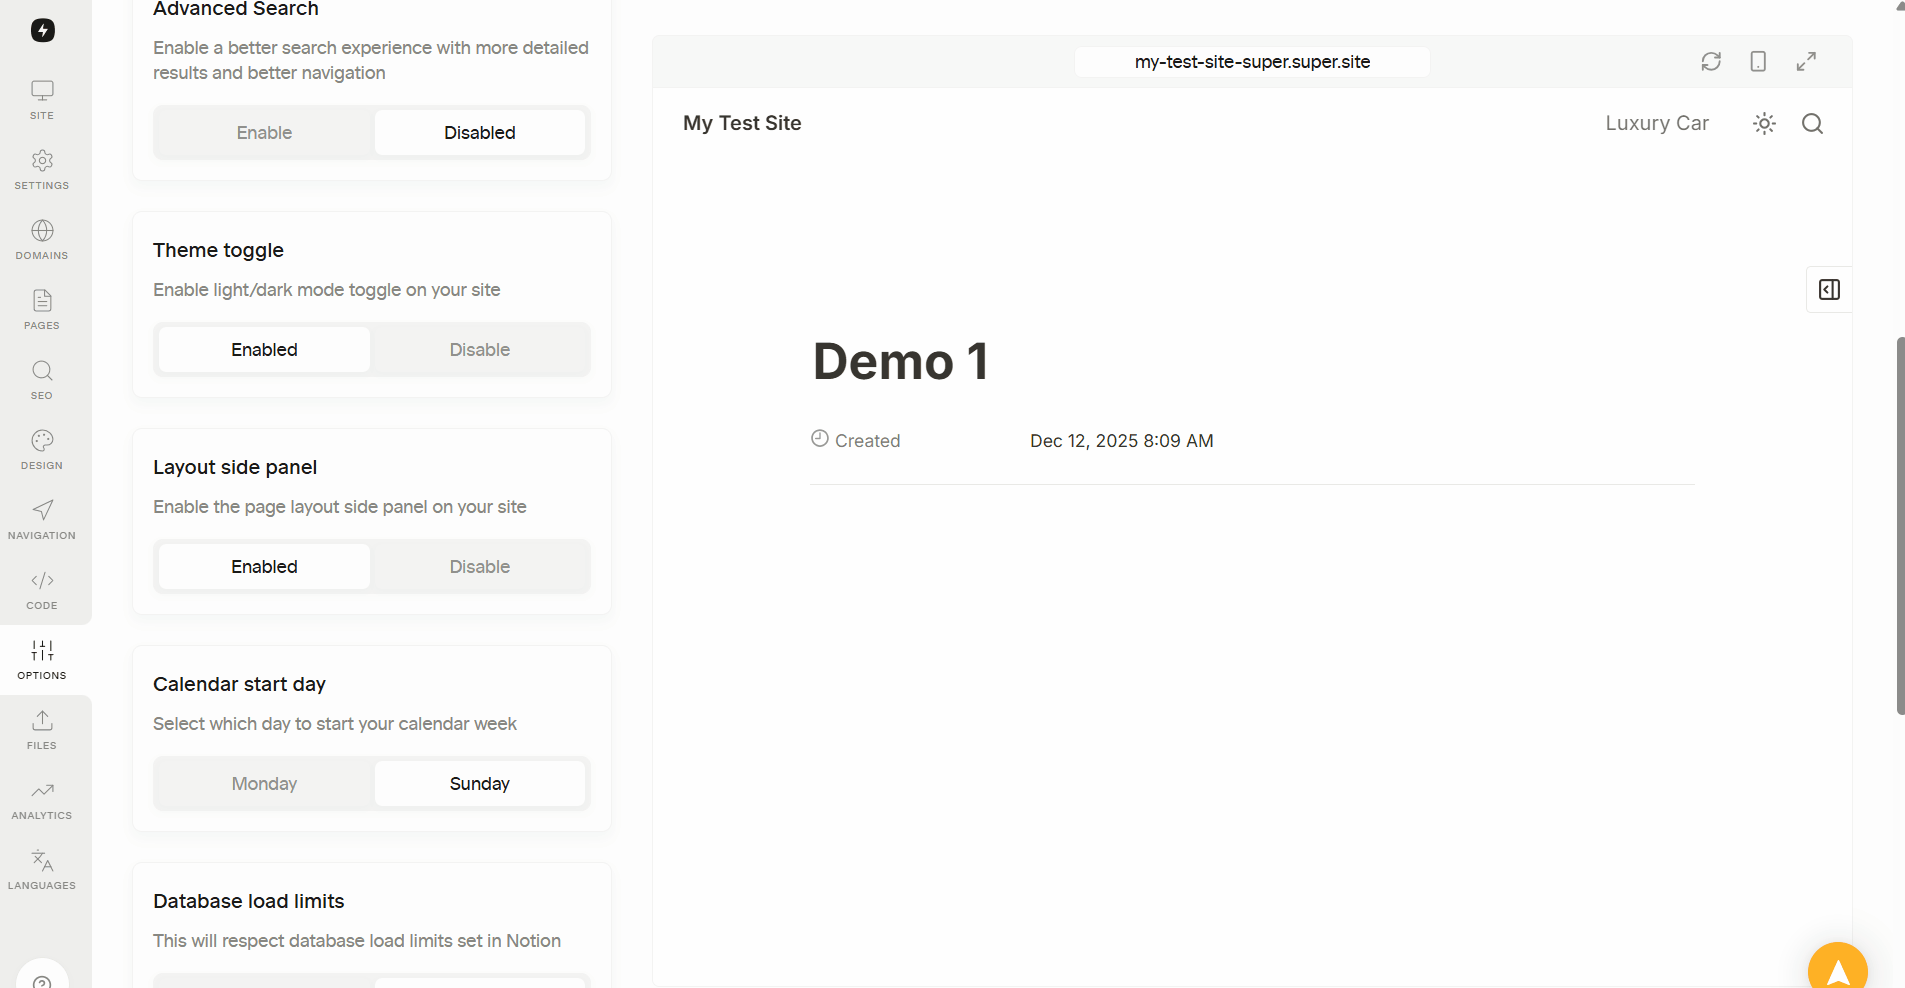Image resolution: width=1905 pixels, height=988 pixels.
Task: Set Advanced Search to Disabled
Action: tap(480, 132)
